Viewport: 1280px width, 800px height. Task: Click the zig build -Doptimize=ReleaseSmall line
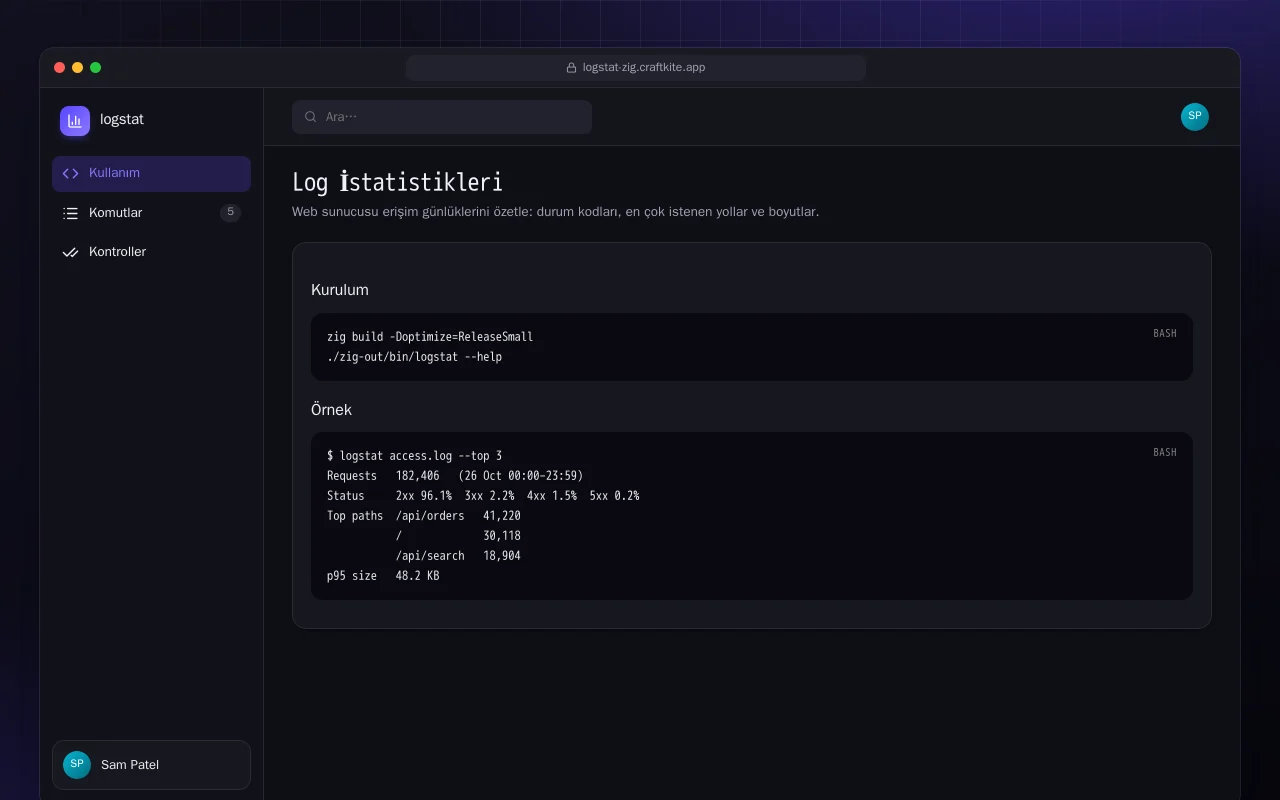[x=430, y=337]
